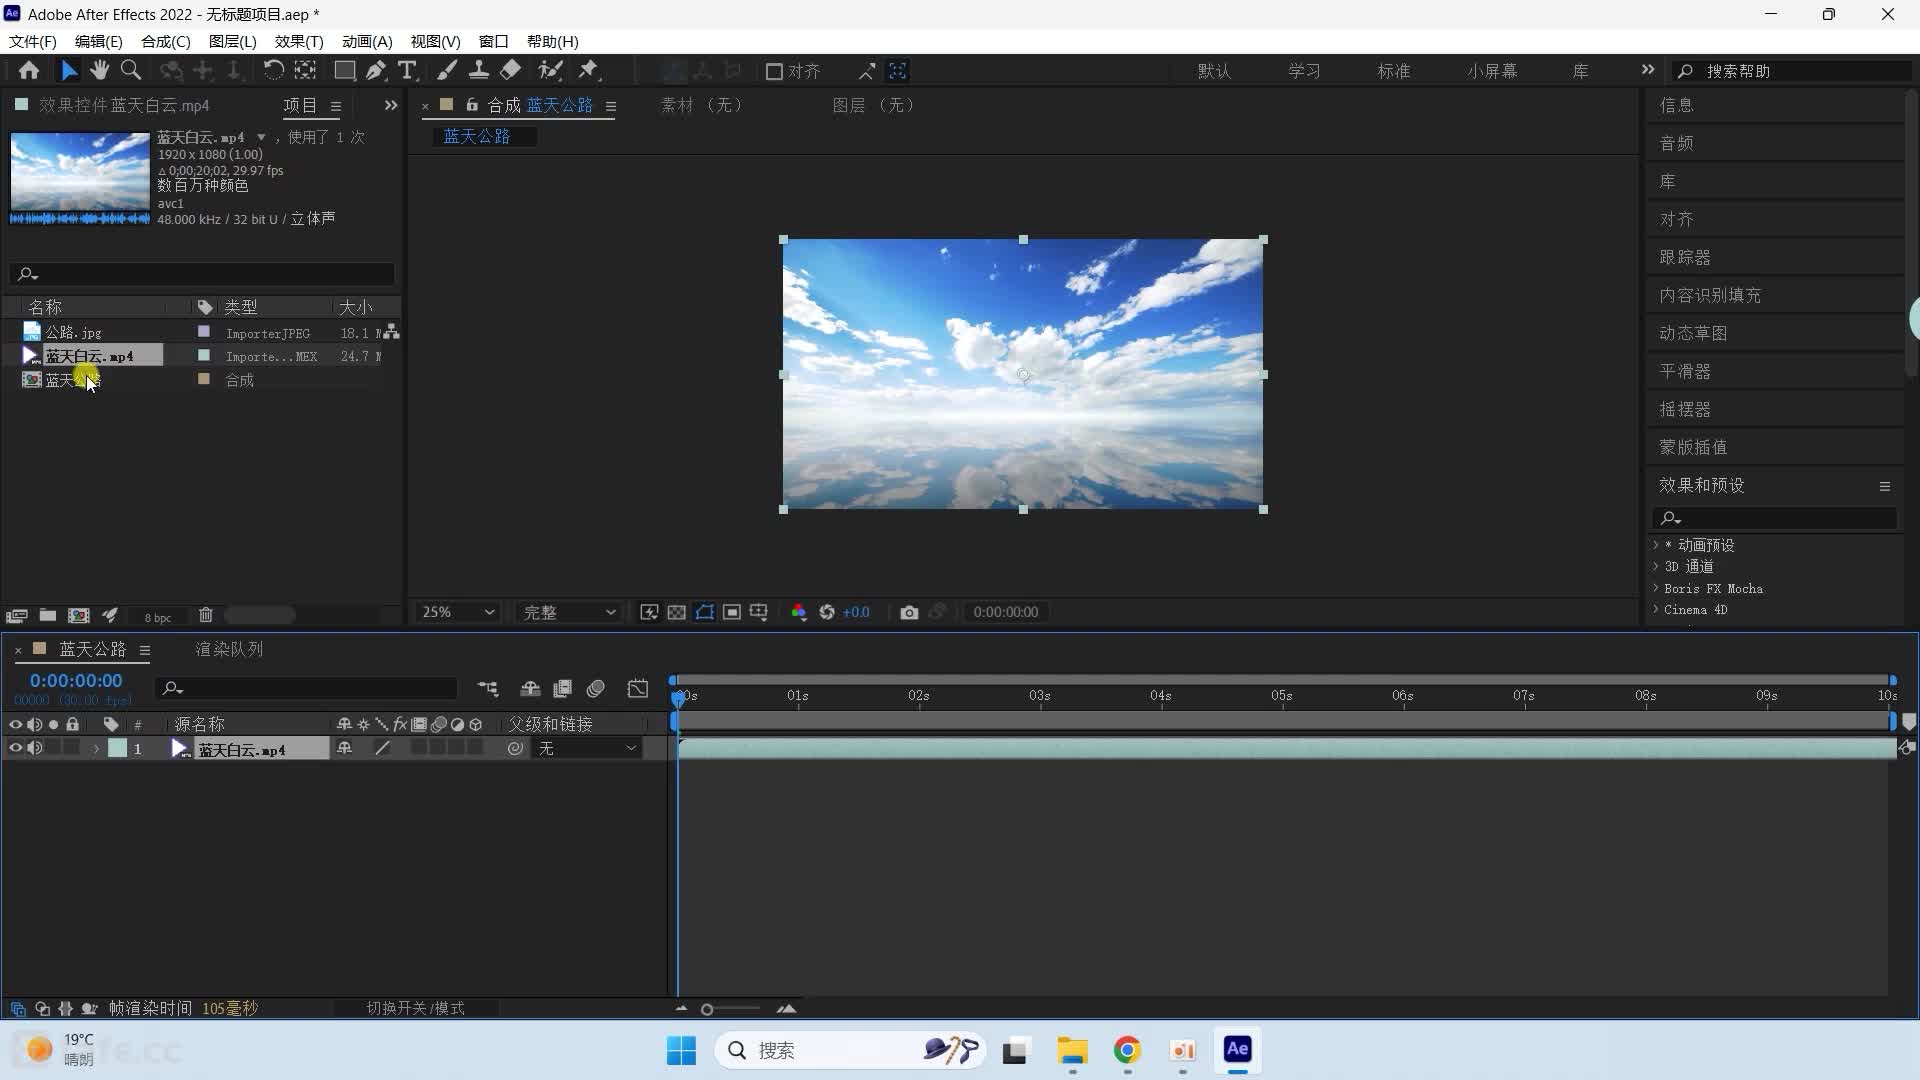The width and height of the screenshot is (1920, 1080).
Task: Select the Type text tool
Action: [407, 71]
